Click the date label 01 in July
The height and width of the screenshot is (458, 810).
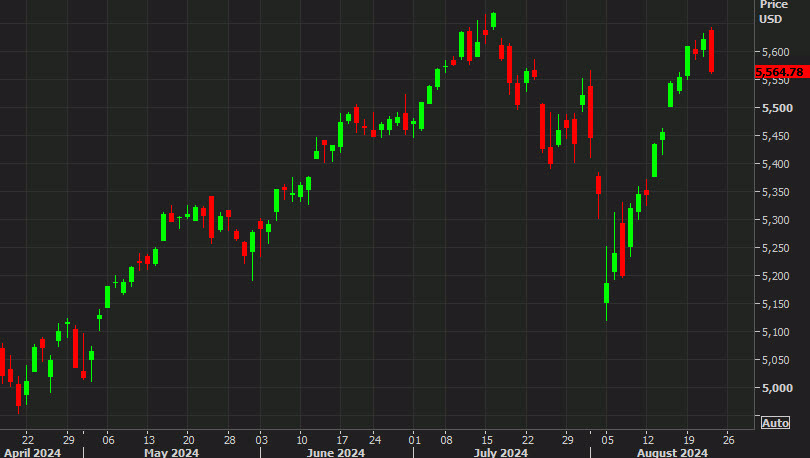[x=414, y=440]
